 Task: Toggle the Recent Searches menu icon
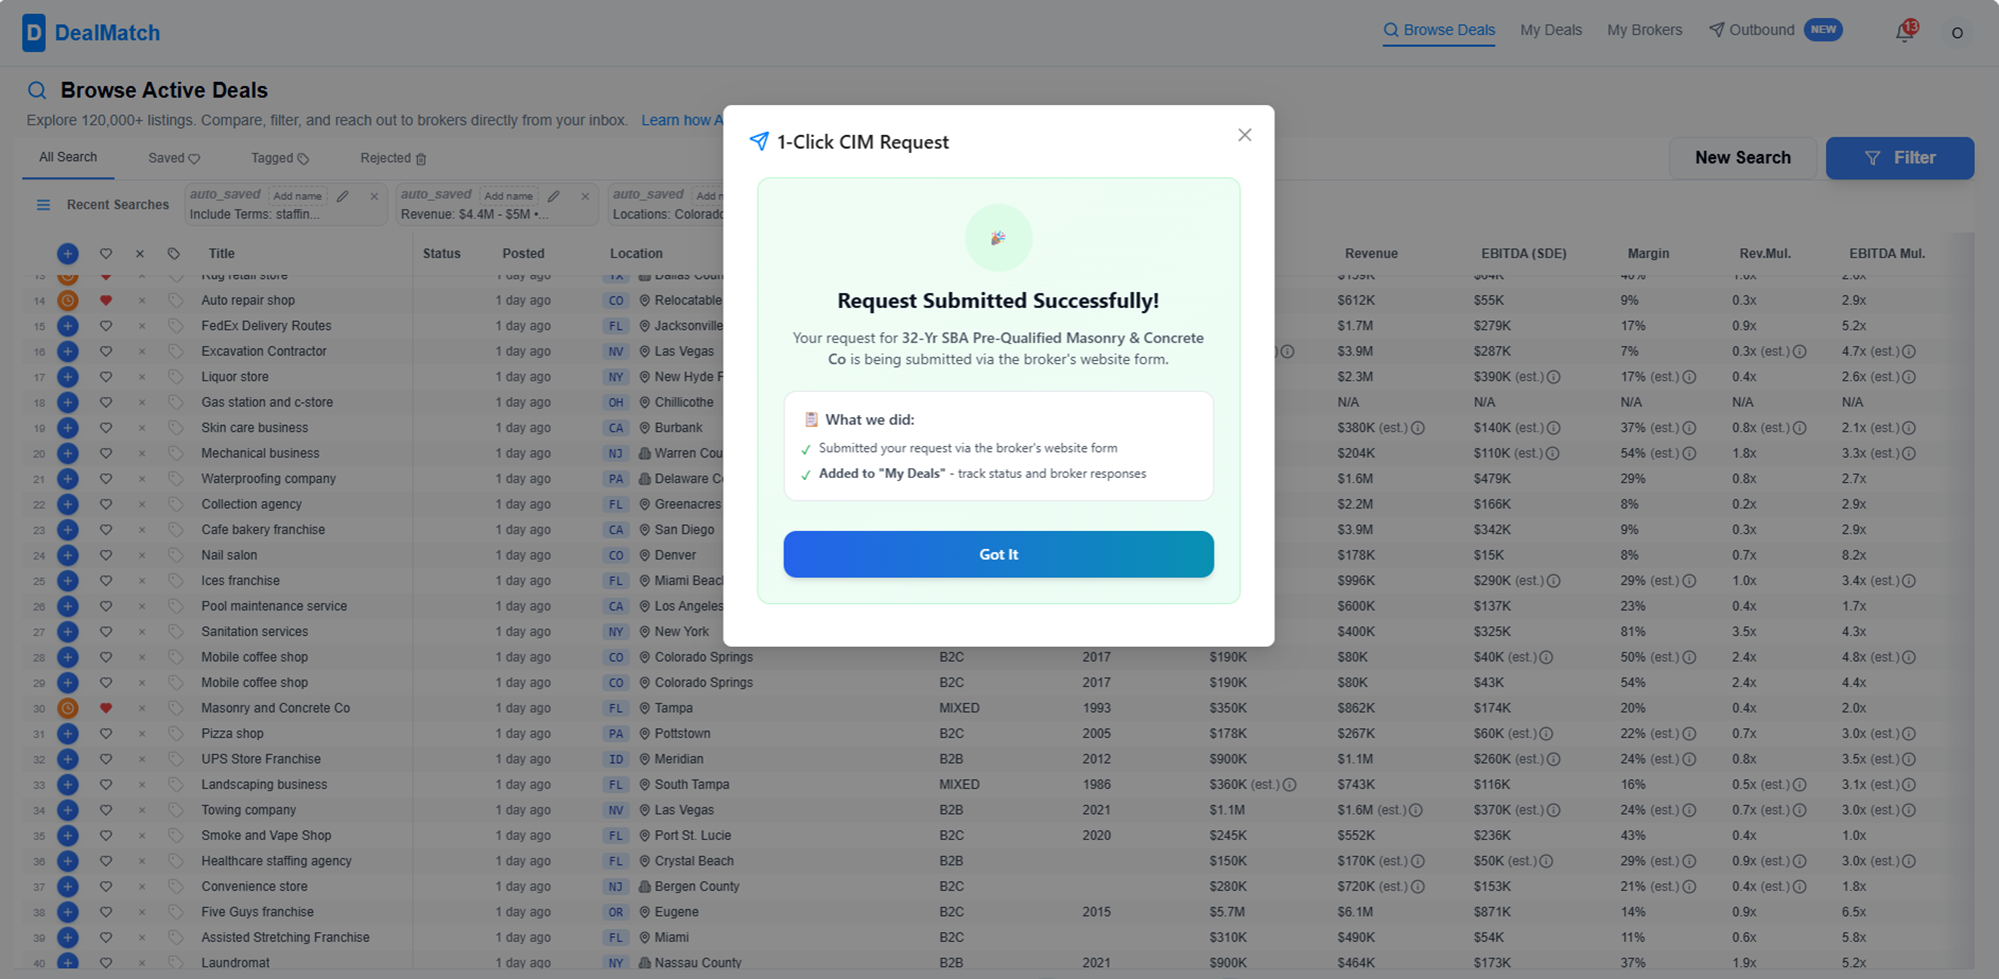pos(43,205)
